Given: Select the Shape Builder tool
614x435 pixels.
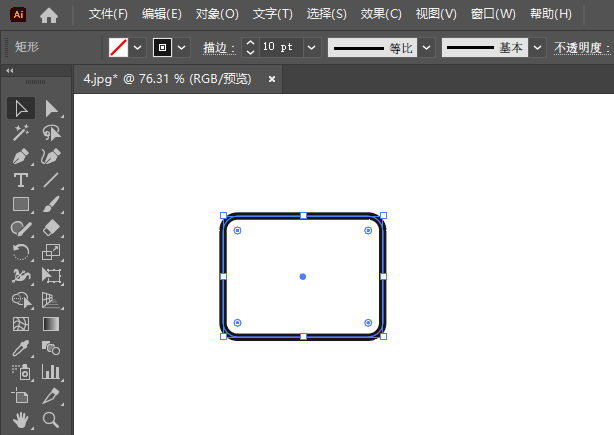Looking at the screenshot, I should 21,300.
